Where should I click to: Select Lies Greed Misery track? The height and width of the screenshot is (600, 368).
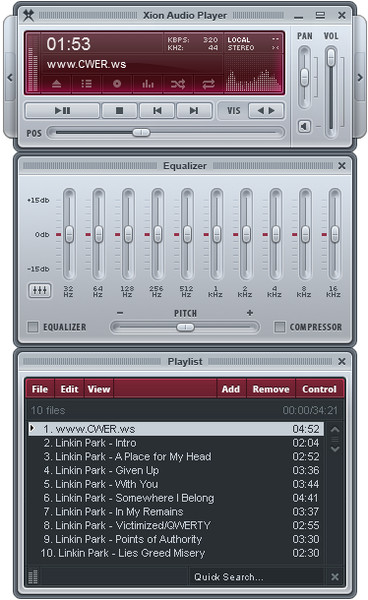[x=176, y=553]
